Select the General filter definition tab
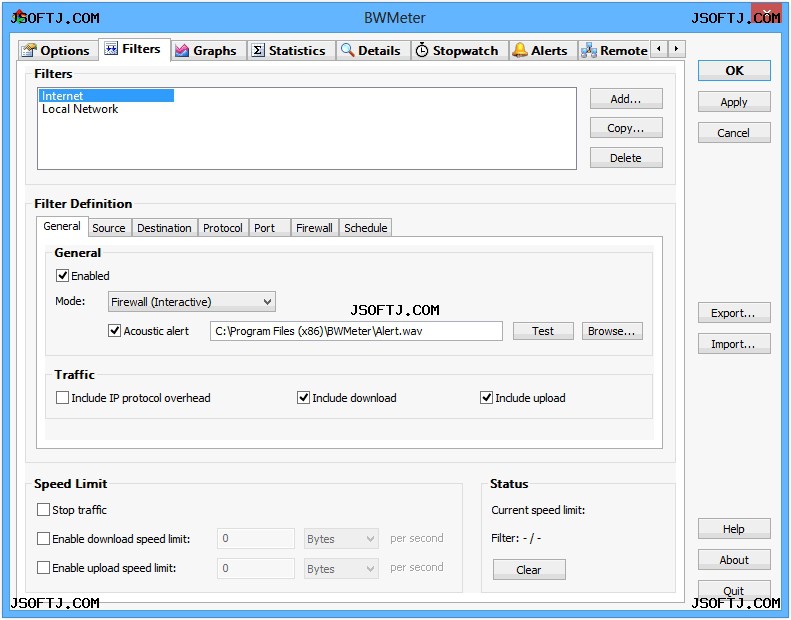The width and height of the screenshot is (791, 620). pos(62,227)
